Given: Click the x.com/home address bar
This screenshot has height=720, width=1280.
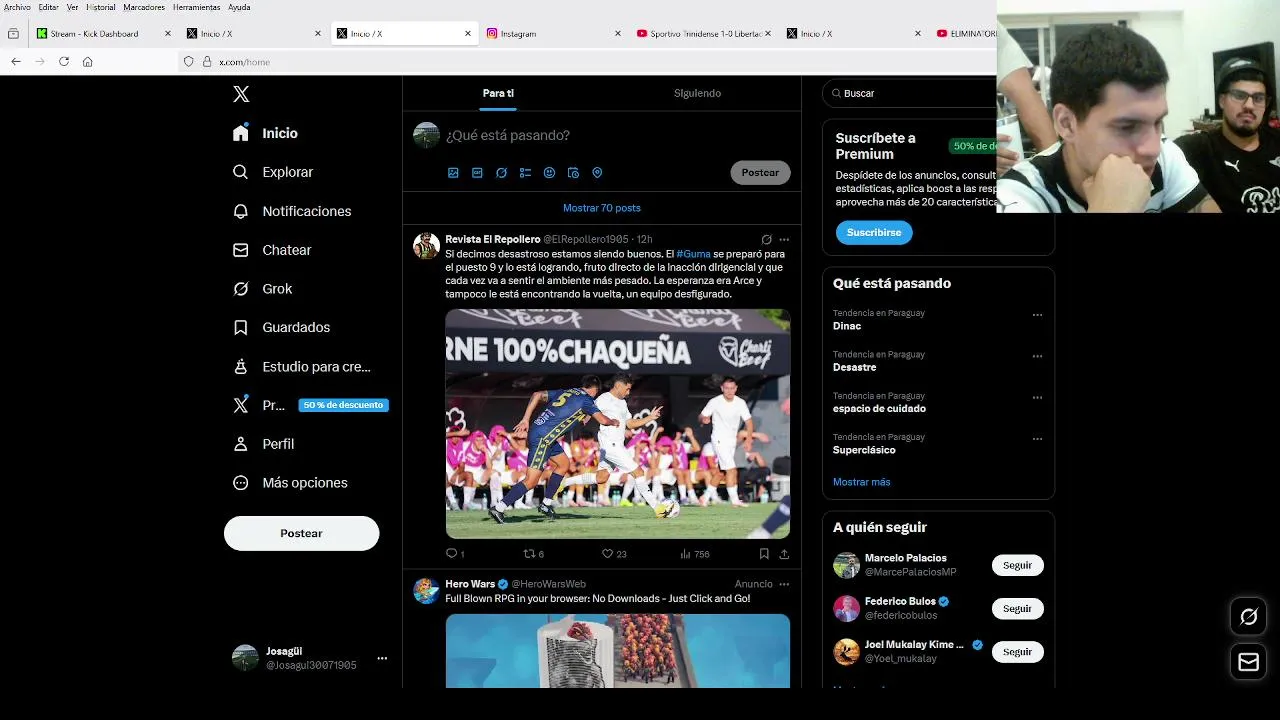Looking at the screenshot, I should coord(585,62).
